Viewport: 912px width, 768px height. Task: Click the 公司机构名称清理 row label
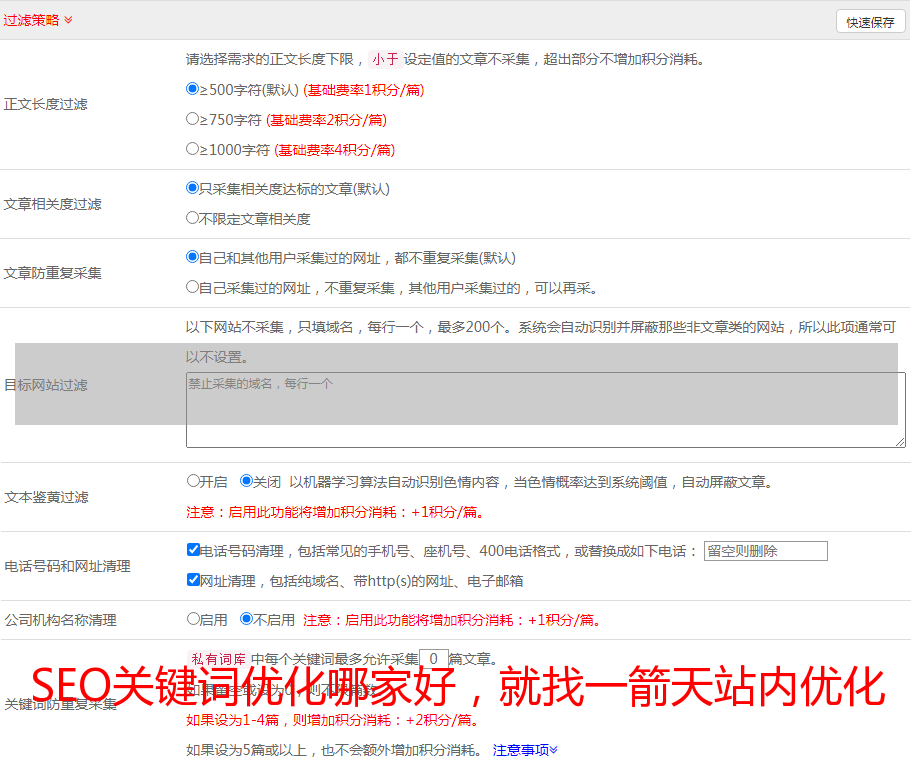(x=60, y=620)
